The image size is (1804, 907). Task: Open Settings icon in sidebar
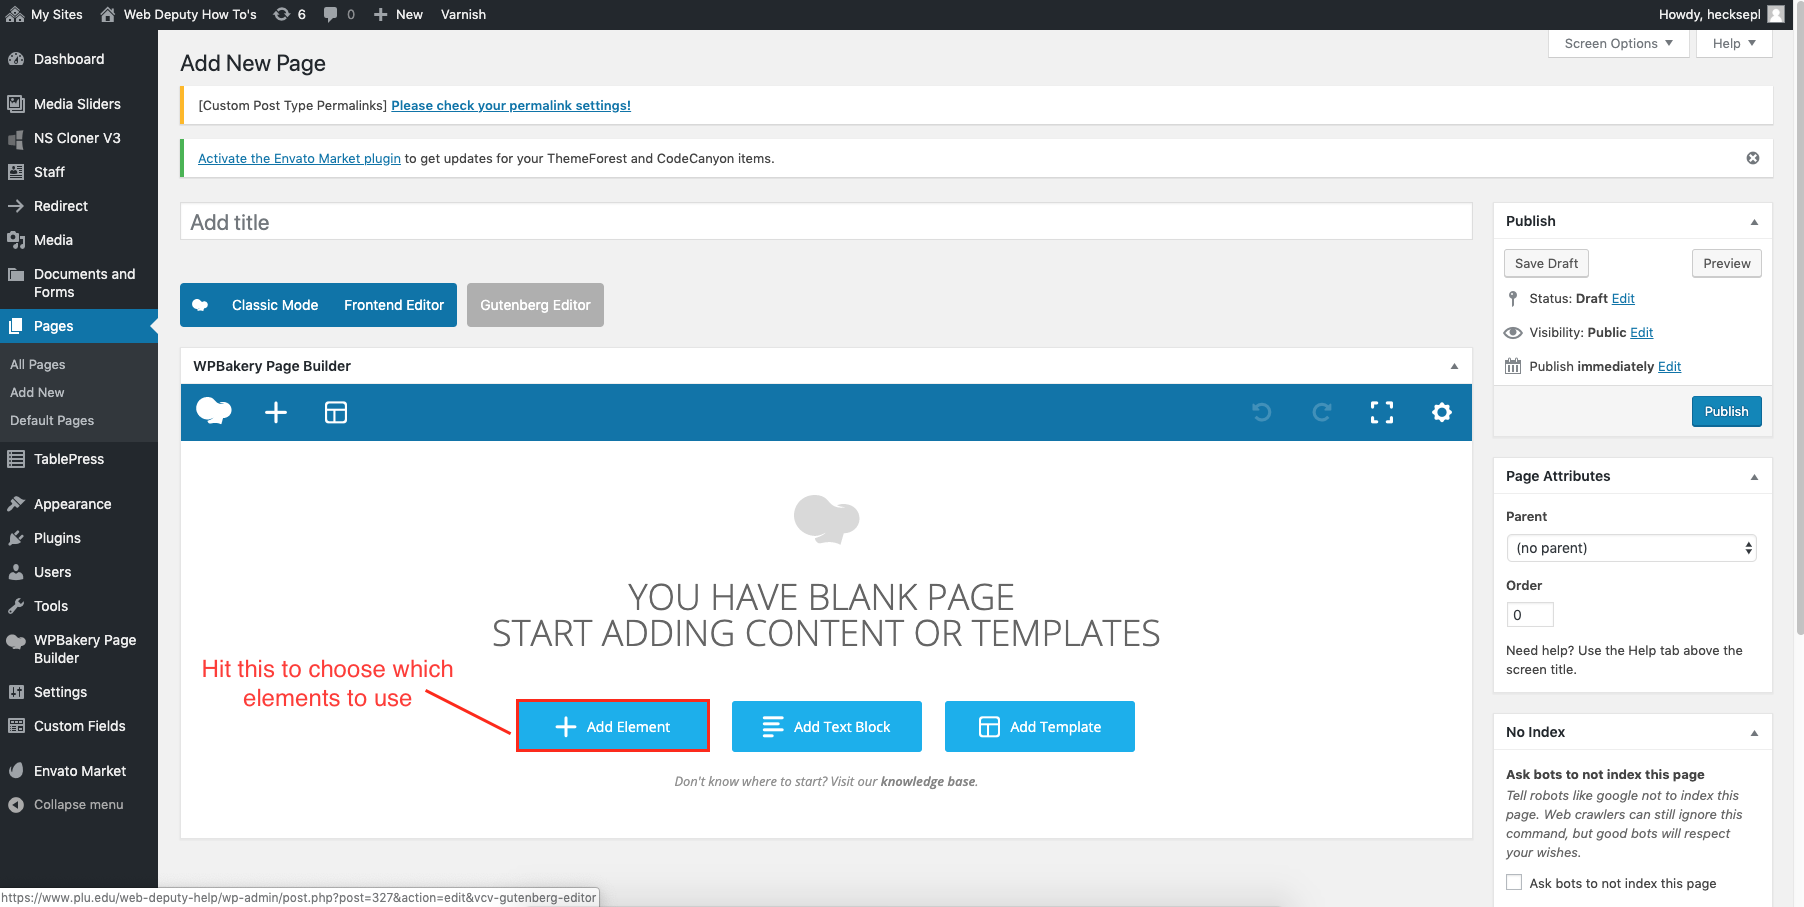click(16, 692)
